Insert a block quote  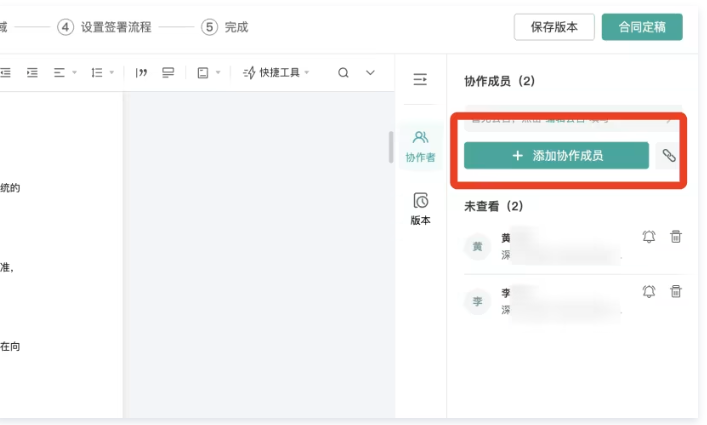click(141, 73)
